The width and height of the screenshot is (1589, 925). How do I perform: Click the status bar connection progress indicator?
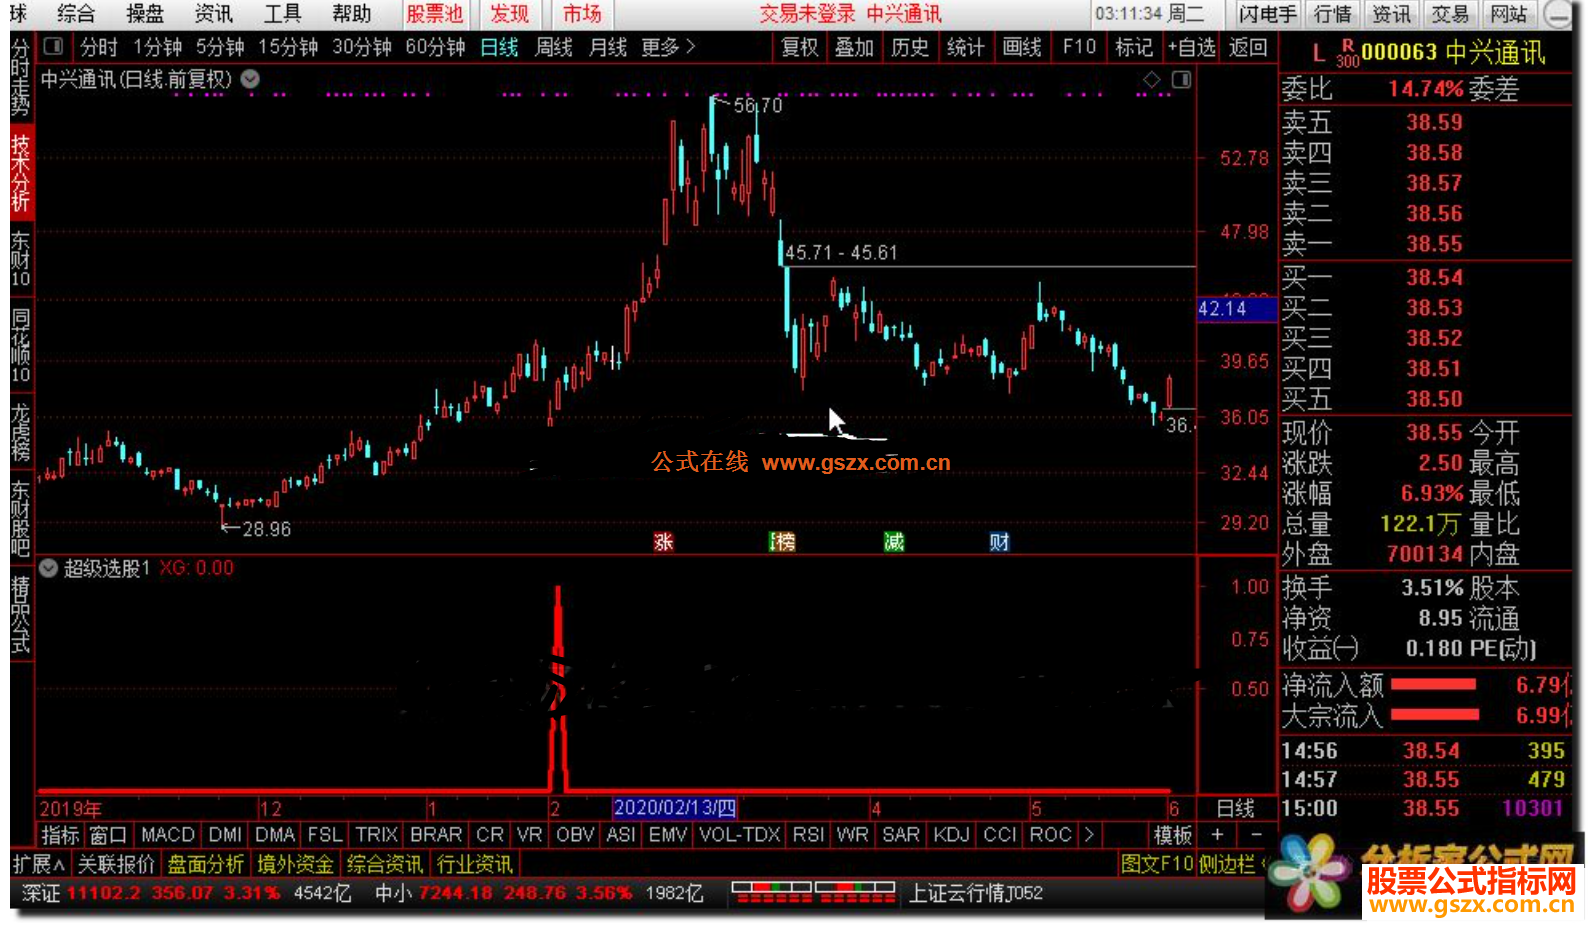[813, 893]
